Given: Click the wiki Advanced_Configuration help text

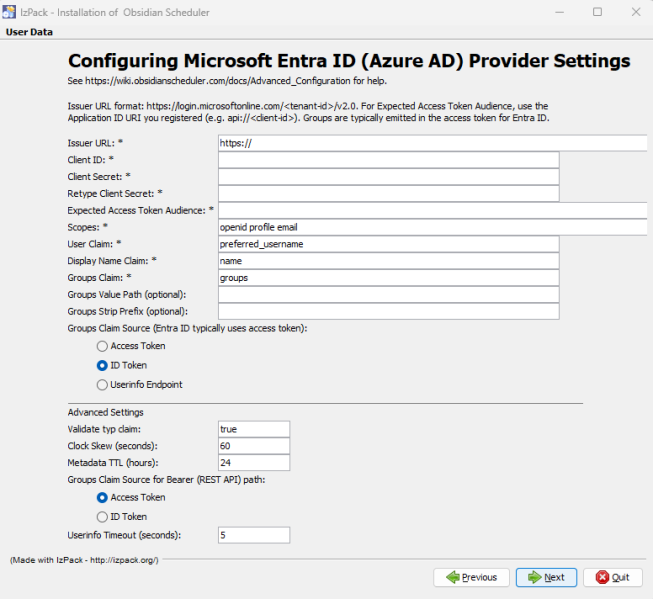Looking at the screenshot, I should (227, 81).
